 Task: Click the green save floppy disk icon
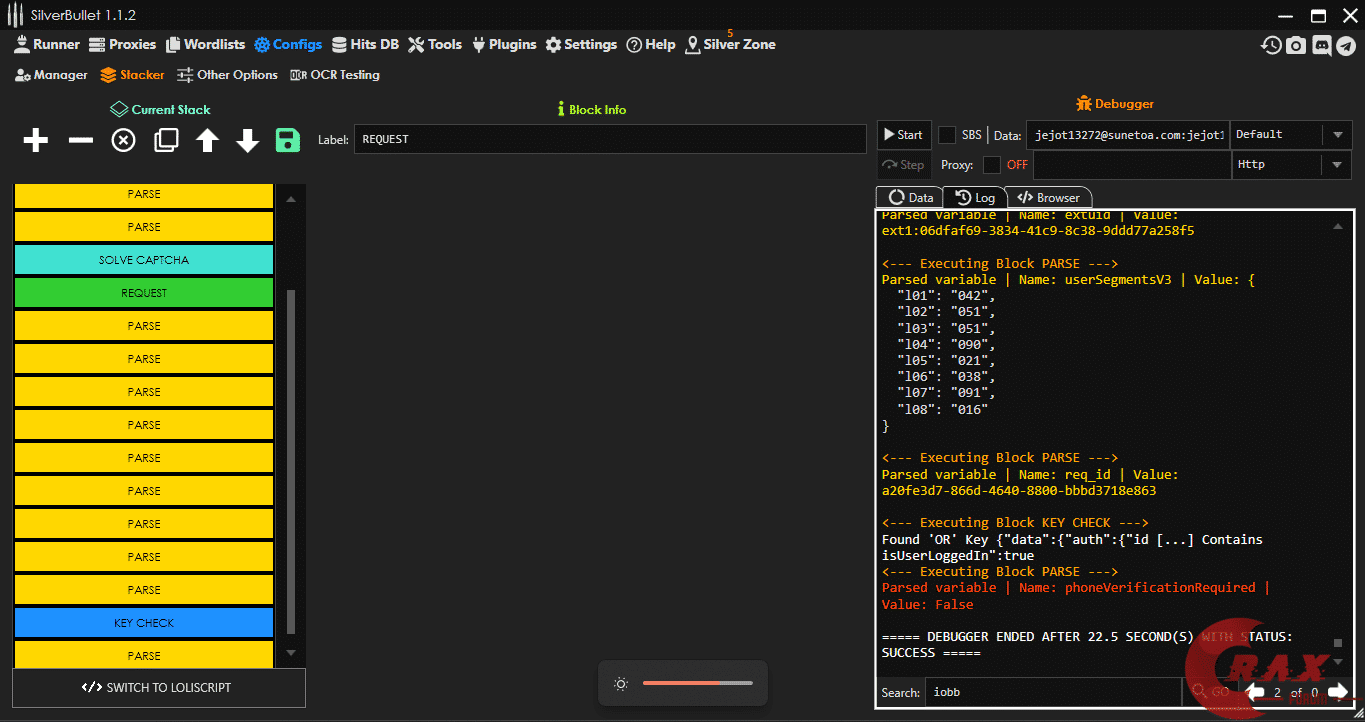[x=288, y=140]
